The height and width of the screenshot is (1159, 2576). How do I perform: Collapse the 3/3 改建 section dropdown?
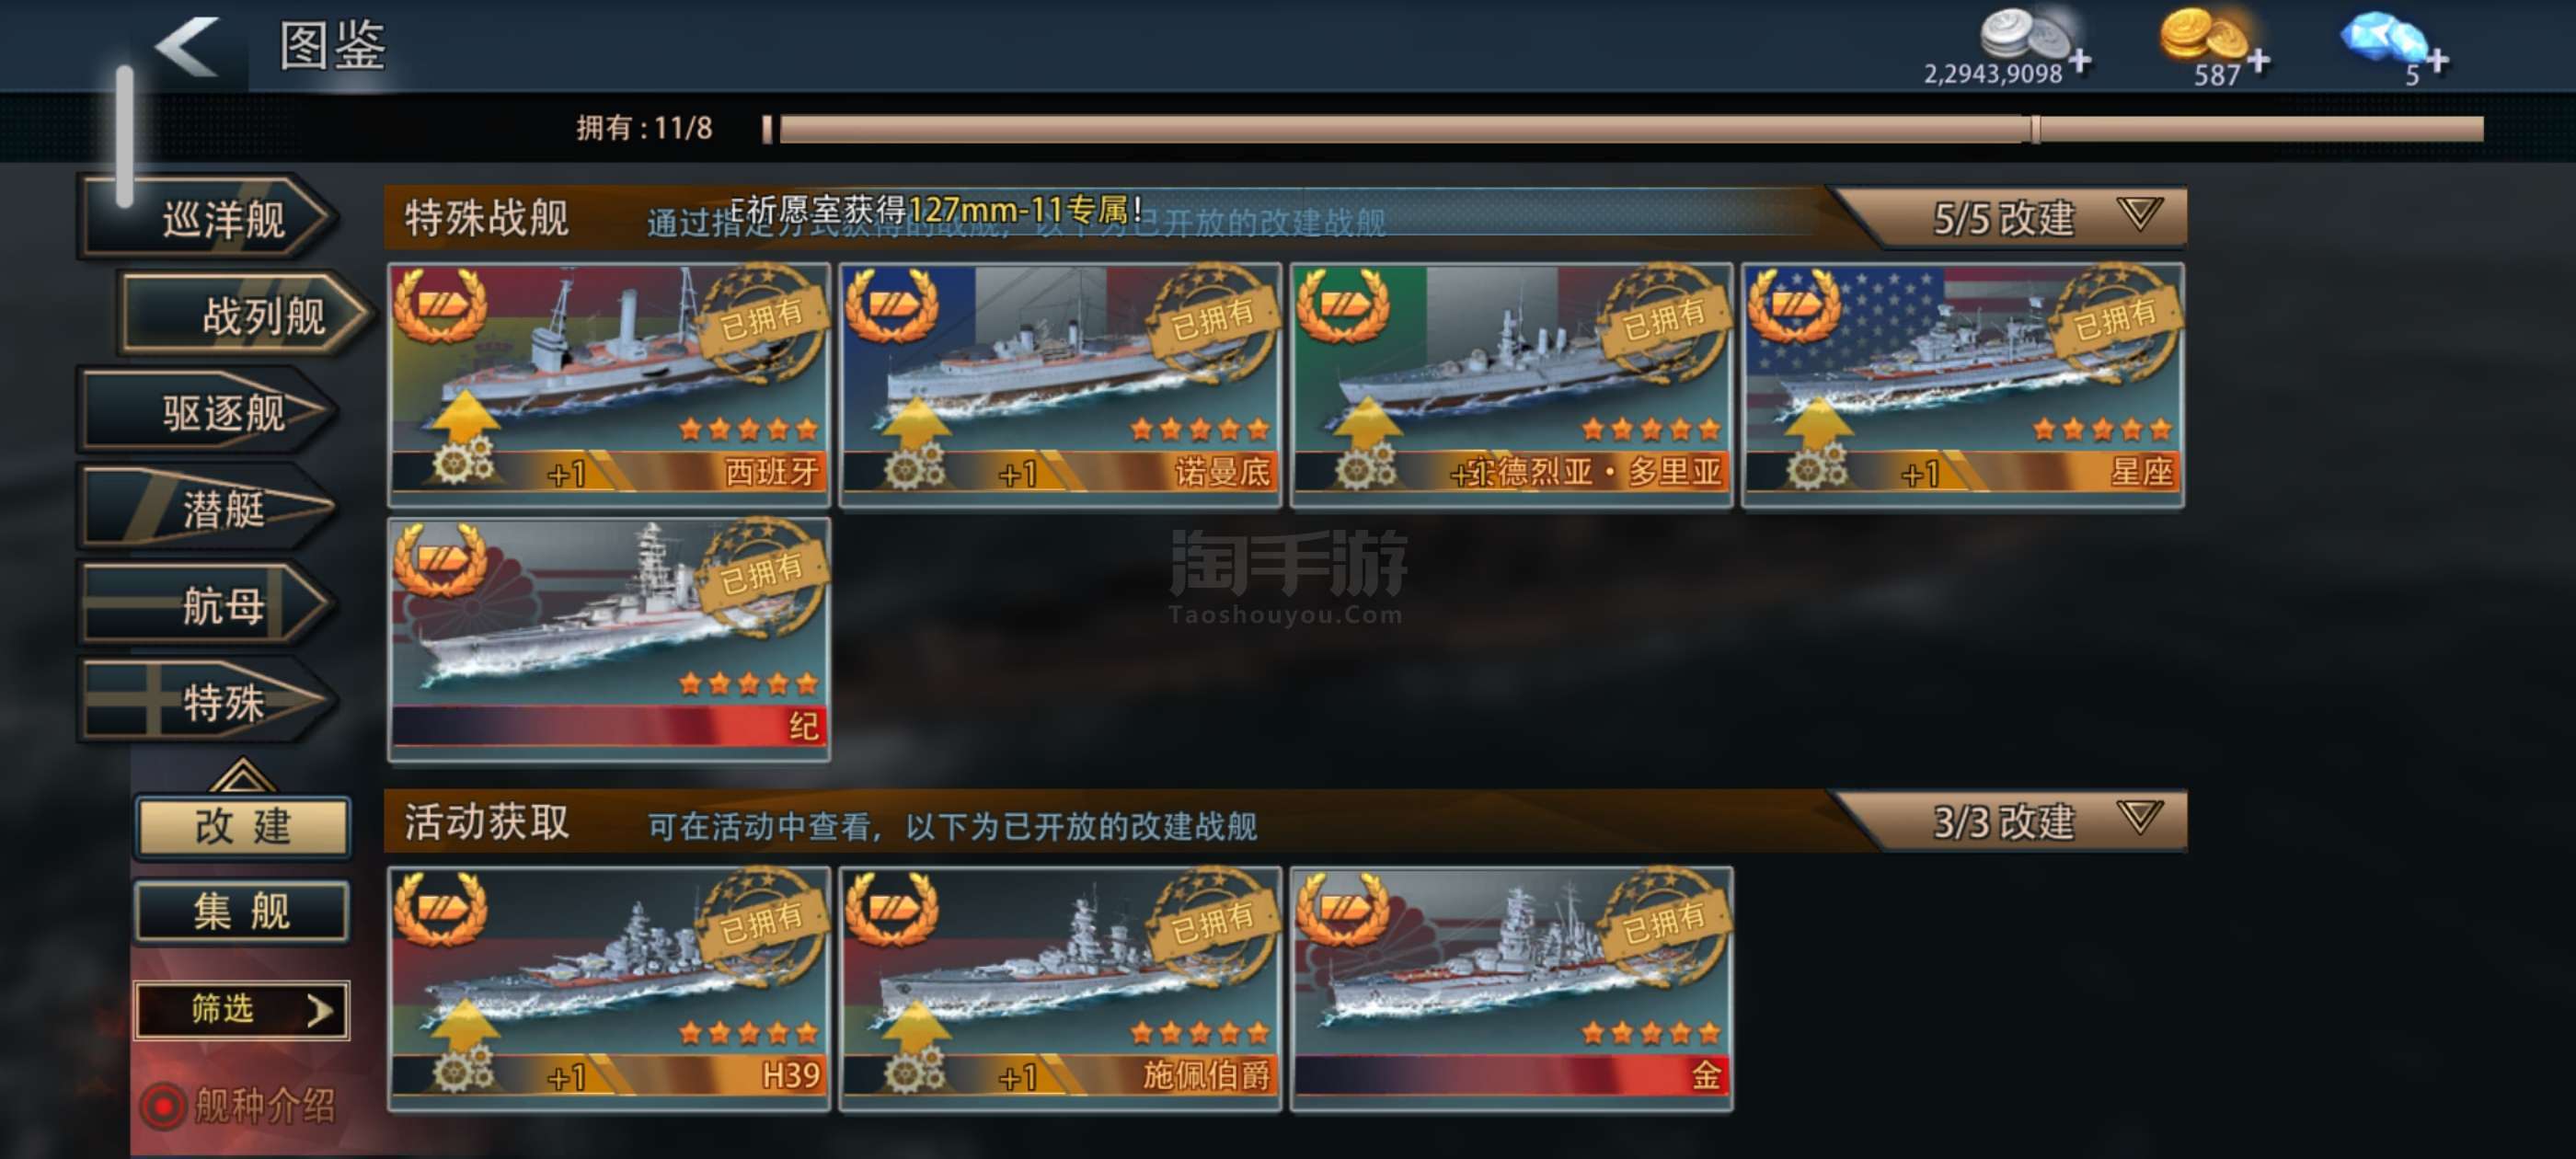[x=2139, y=819]
